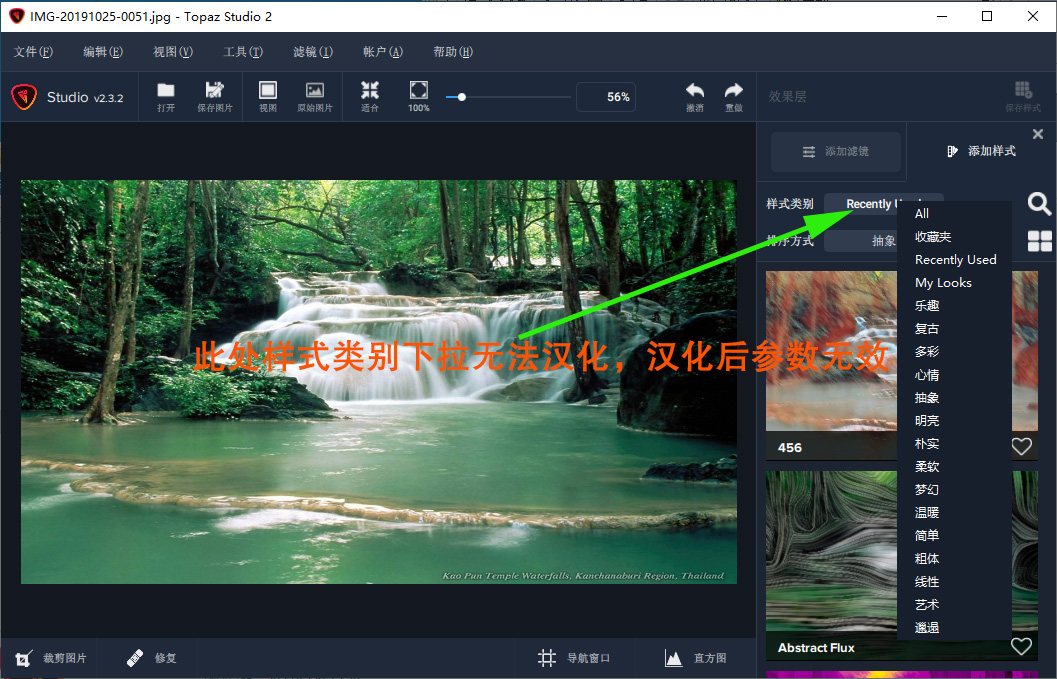Screen dimensions: 1057x679
Task: Zoom to 100% with the toolbar icon
Action: pos(419,96)
